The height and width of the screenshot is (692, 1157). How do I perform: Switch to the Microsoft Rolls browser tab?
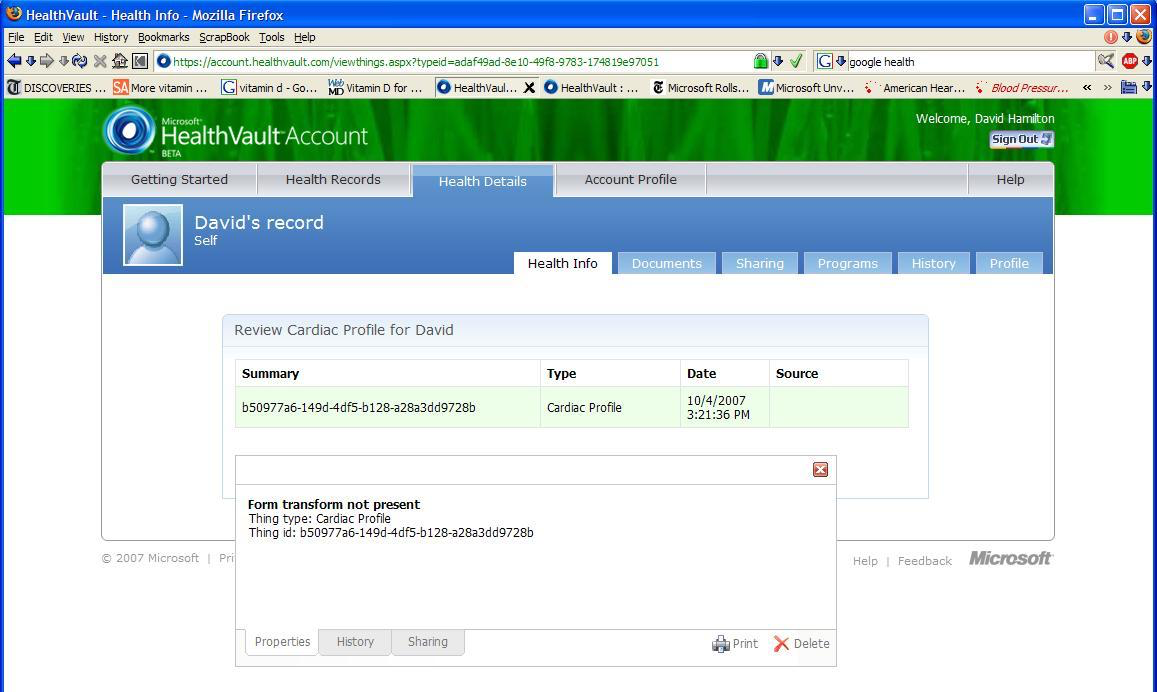point(701,88)
